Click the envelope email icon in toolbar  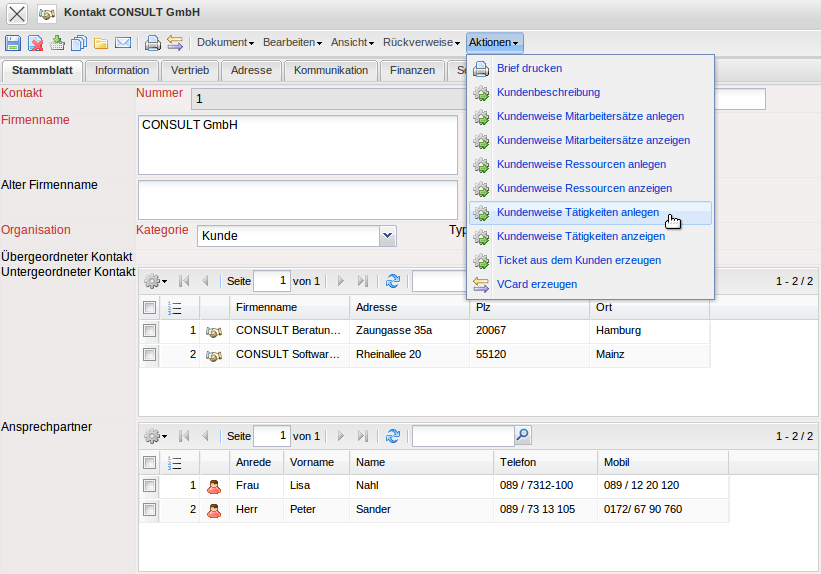[123, 43]
